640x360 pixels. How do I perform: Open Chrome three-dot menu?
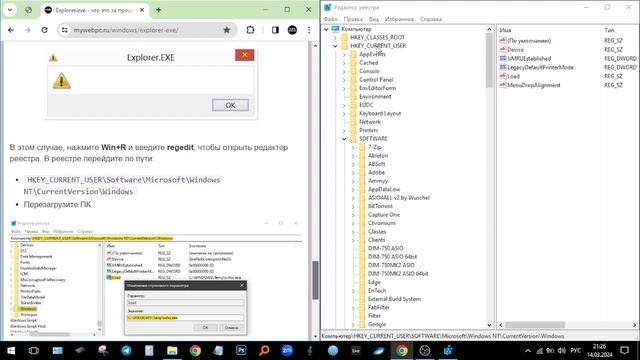(309, 30)
